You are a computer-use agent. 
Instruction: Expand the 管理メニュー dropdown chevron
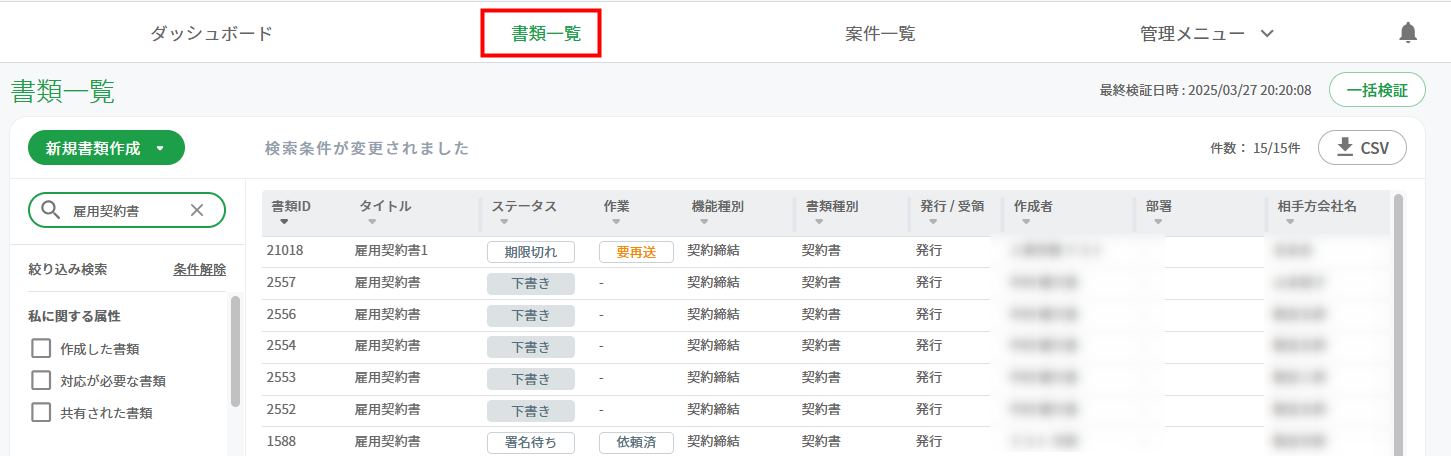(1267, 33)
